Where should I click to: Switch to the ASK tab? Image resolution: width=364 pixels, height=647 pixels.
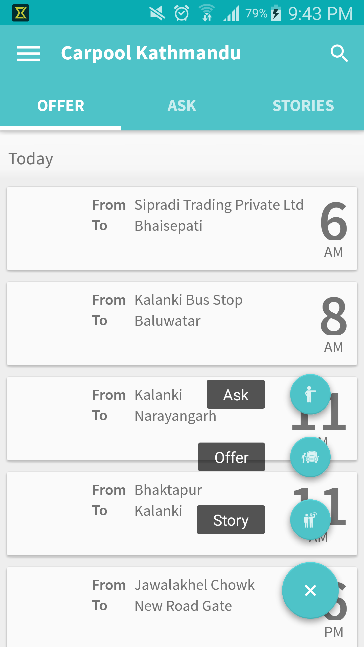(182, 106)
